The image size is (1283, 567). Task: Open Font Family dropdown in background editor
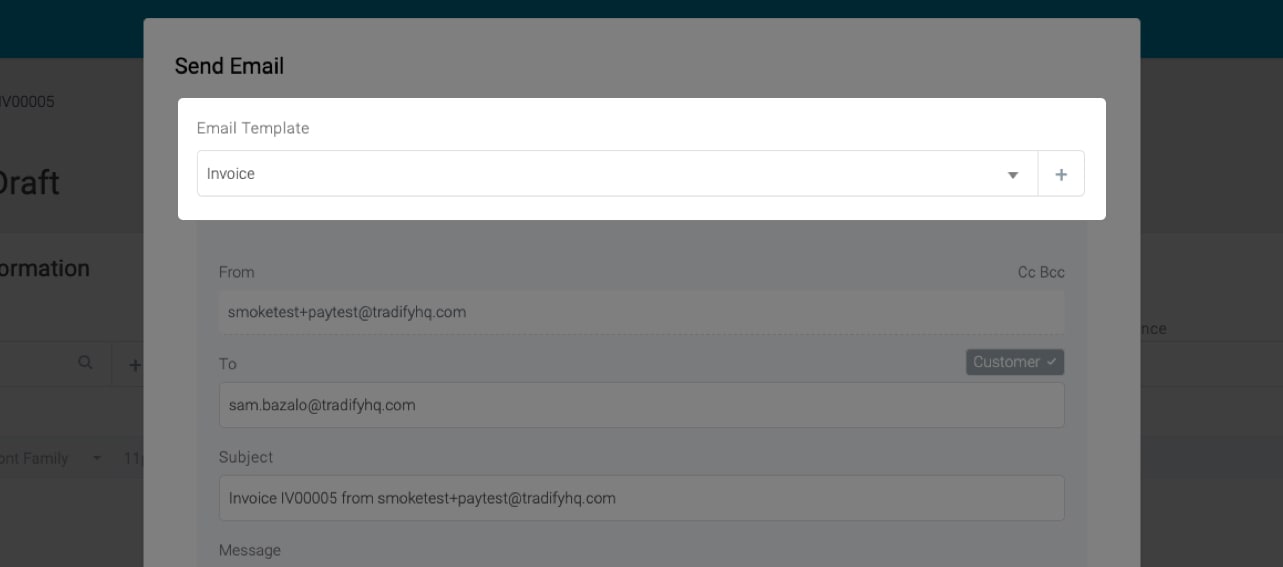pos(50,458)
